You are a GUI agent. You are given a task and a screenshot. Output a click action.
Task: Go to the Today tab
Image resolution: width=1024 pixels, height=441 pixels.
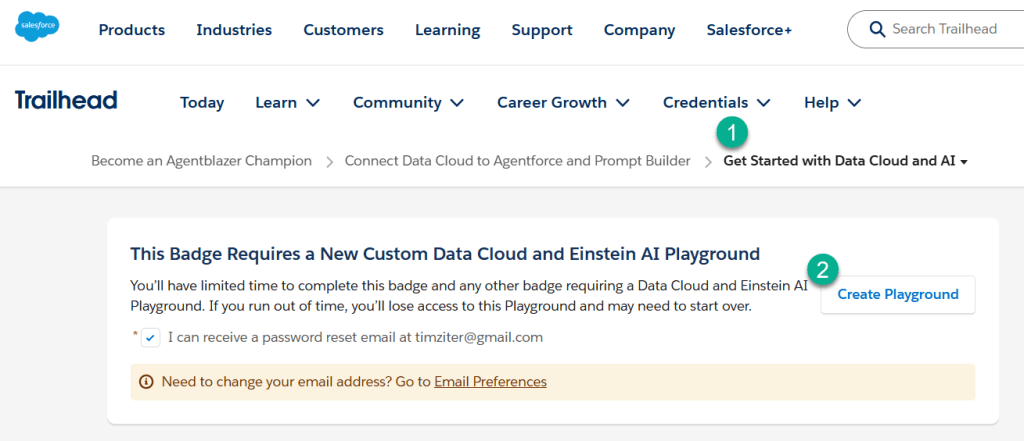tap(202, 102)
